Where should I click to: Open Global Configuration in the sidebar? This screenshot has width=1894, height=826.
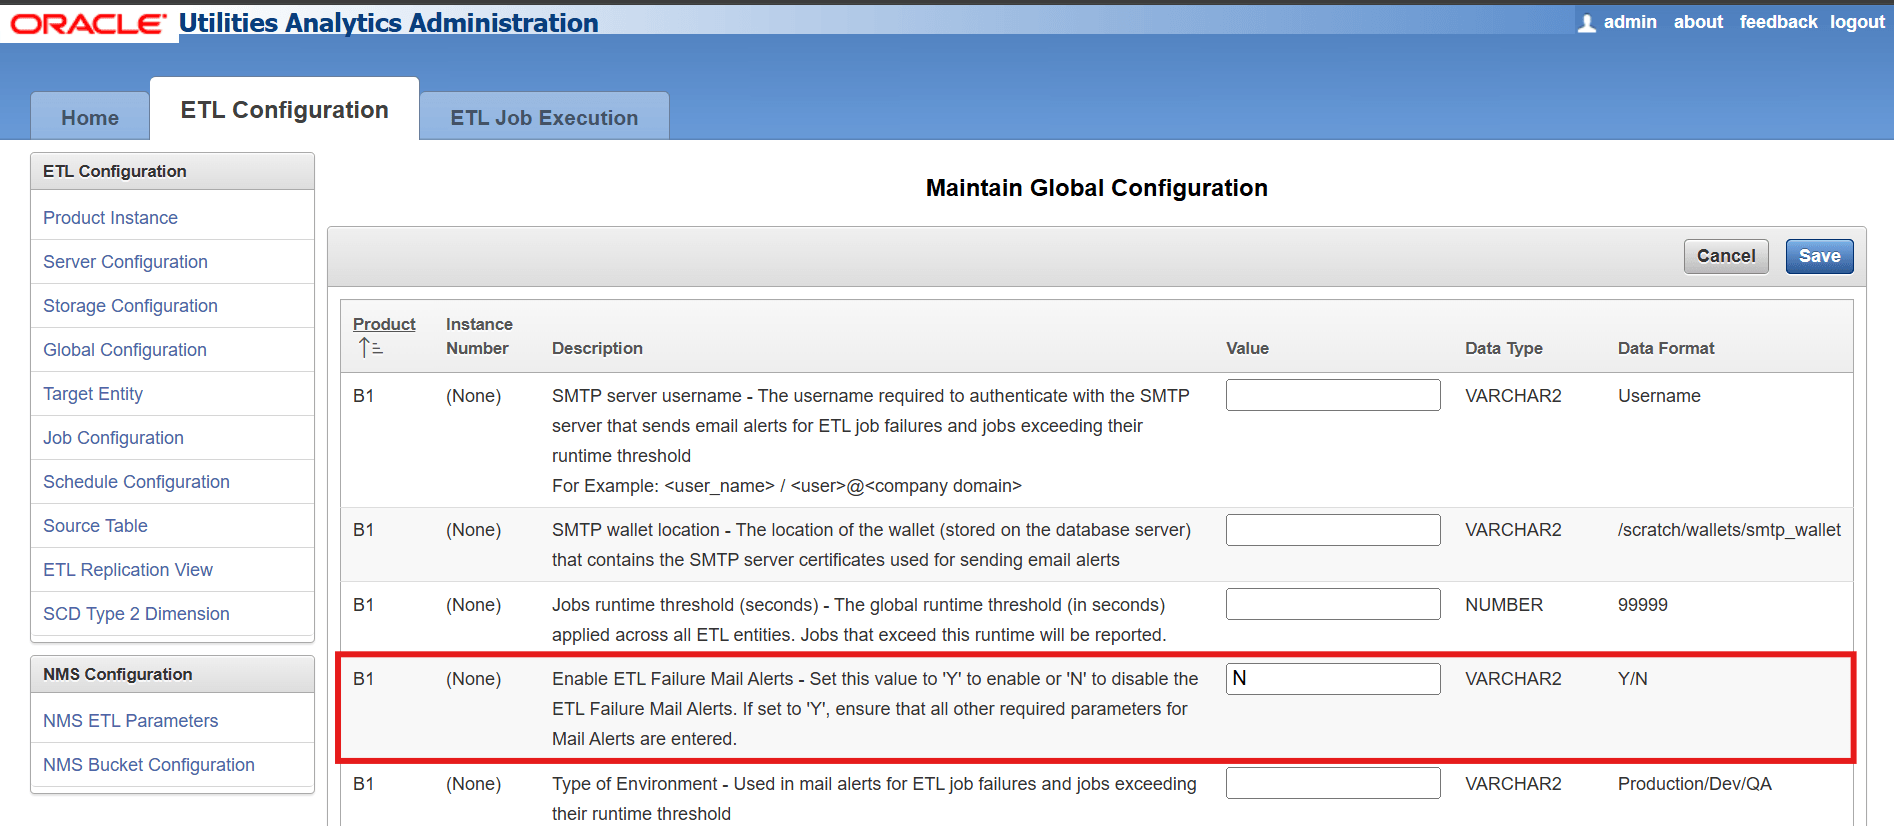click(125, 350)
